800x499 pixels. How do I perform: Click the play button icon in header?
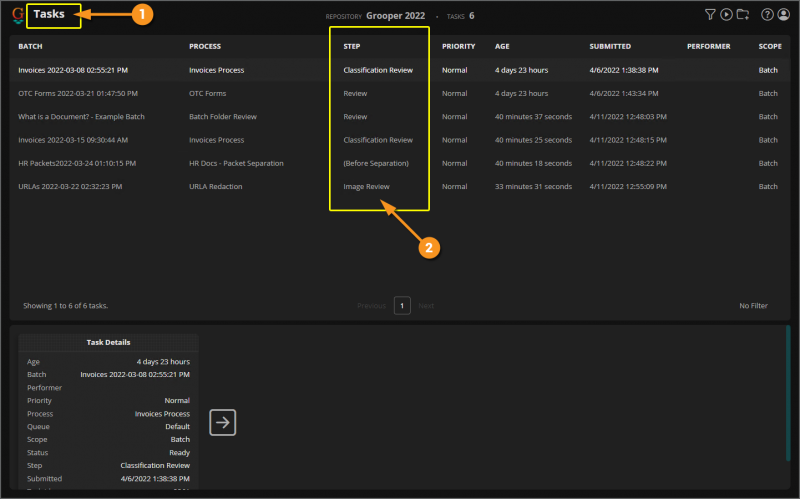point(726,15)
